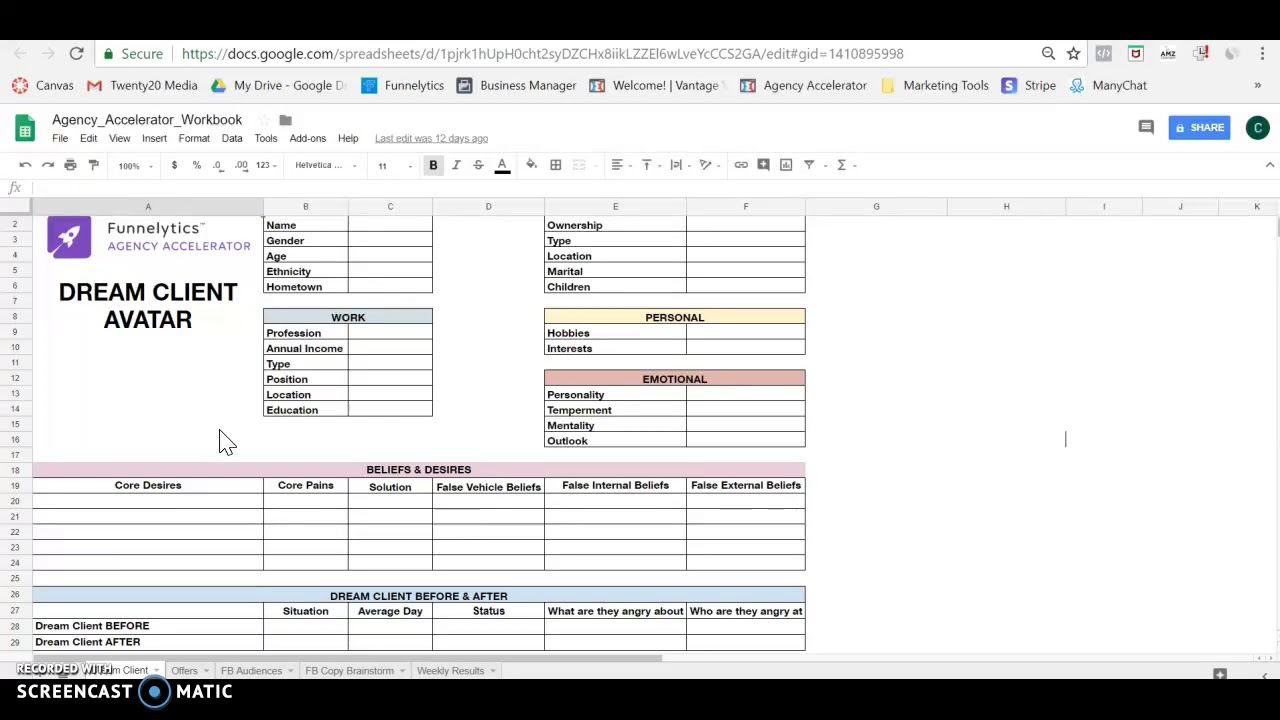
Task: Open the Funnelytics bookmark
Action: tap(402, 85)
